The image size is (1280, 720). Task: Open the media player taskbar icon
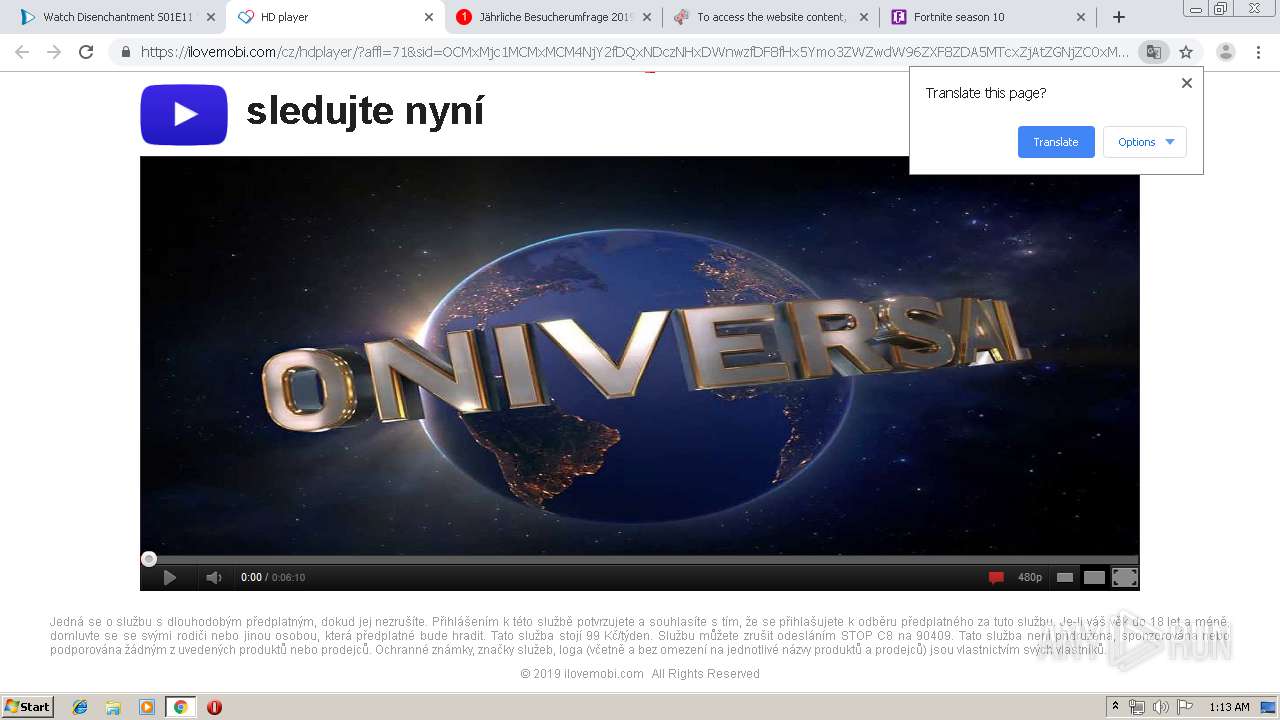pos(147,707)
